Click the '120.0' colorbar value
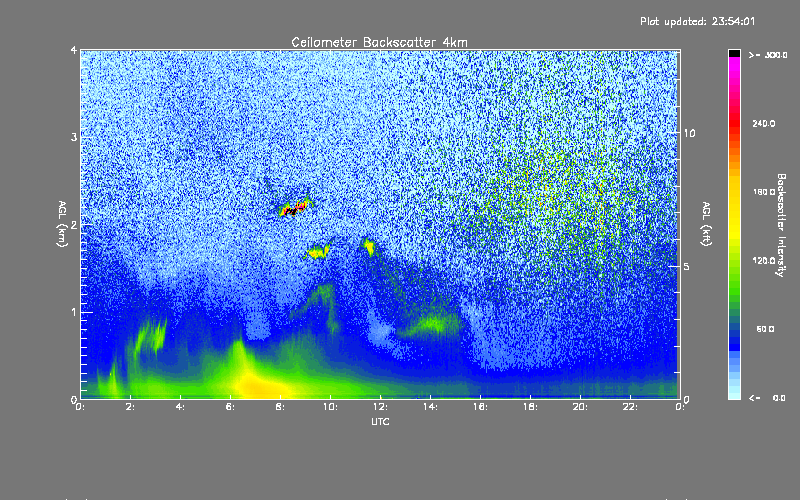The image size is (800, 500). 764,260
